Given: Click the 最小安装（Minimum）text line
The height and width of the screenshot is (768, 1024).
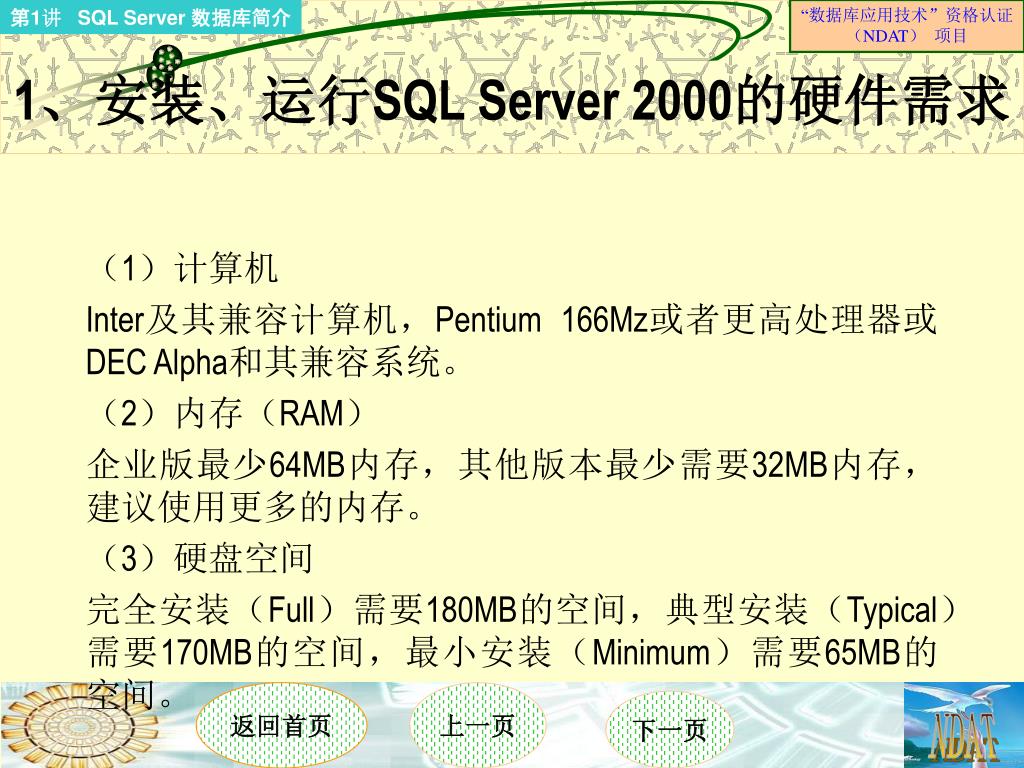Looking at the screenshot, I should coord(511,652).
